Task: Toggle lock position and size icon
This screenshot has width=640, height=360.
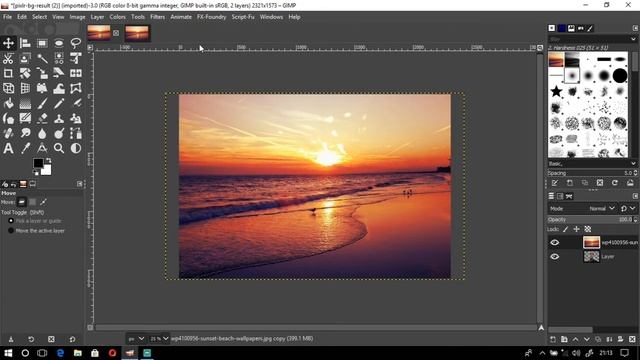Action: coord(576,229)
